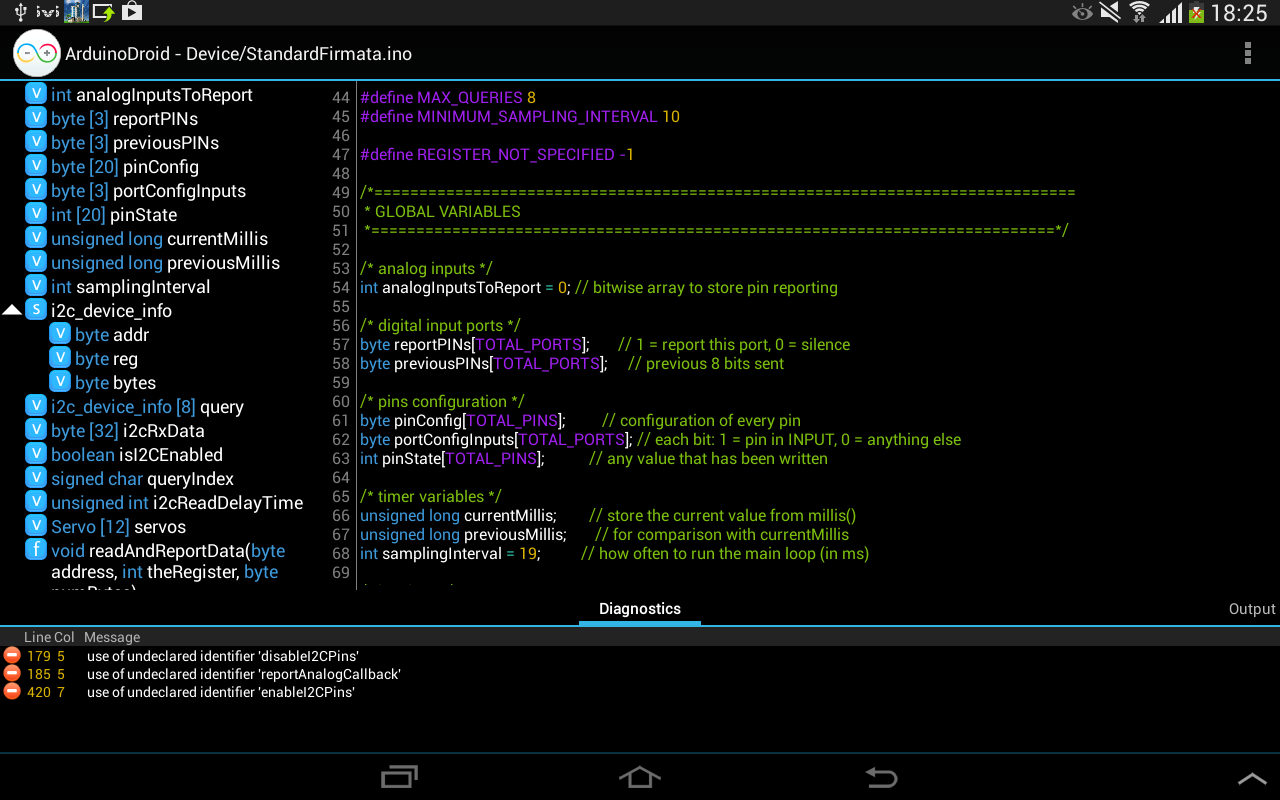Open the overflow menu in the action bar
The width and height of the screenshot is (1280, 800).
coord(1248,53)
